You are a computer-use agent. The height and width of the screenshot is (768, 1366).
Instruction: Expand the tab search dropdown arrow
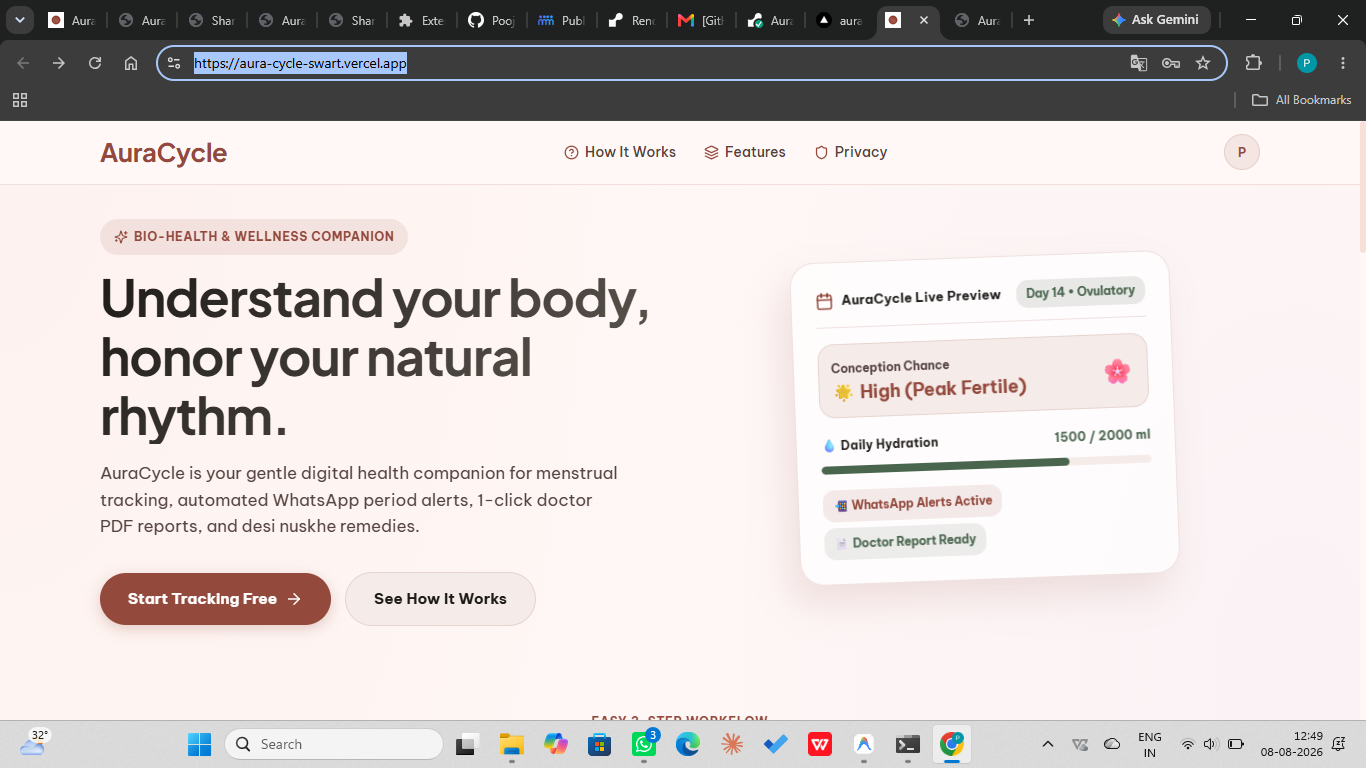point(20,20)
